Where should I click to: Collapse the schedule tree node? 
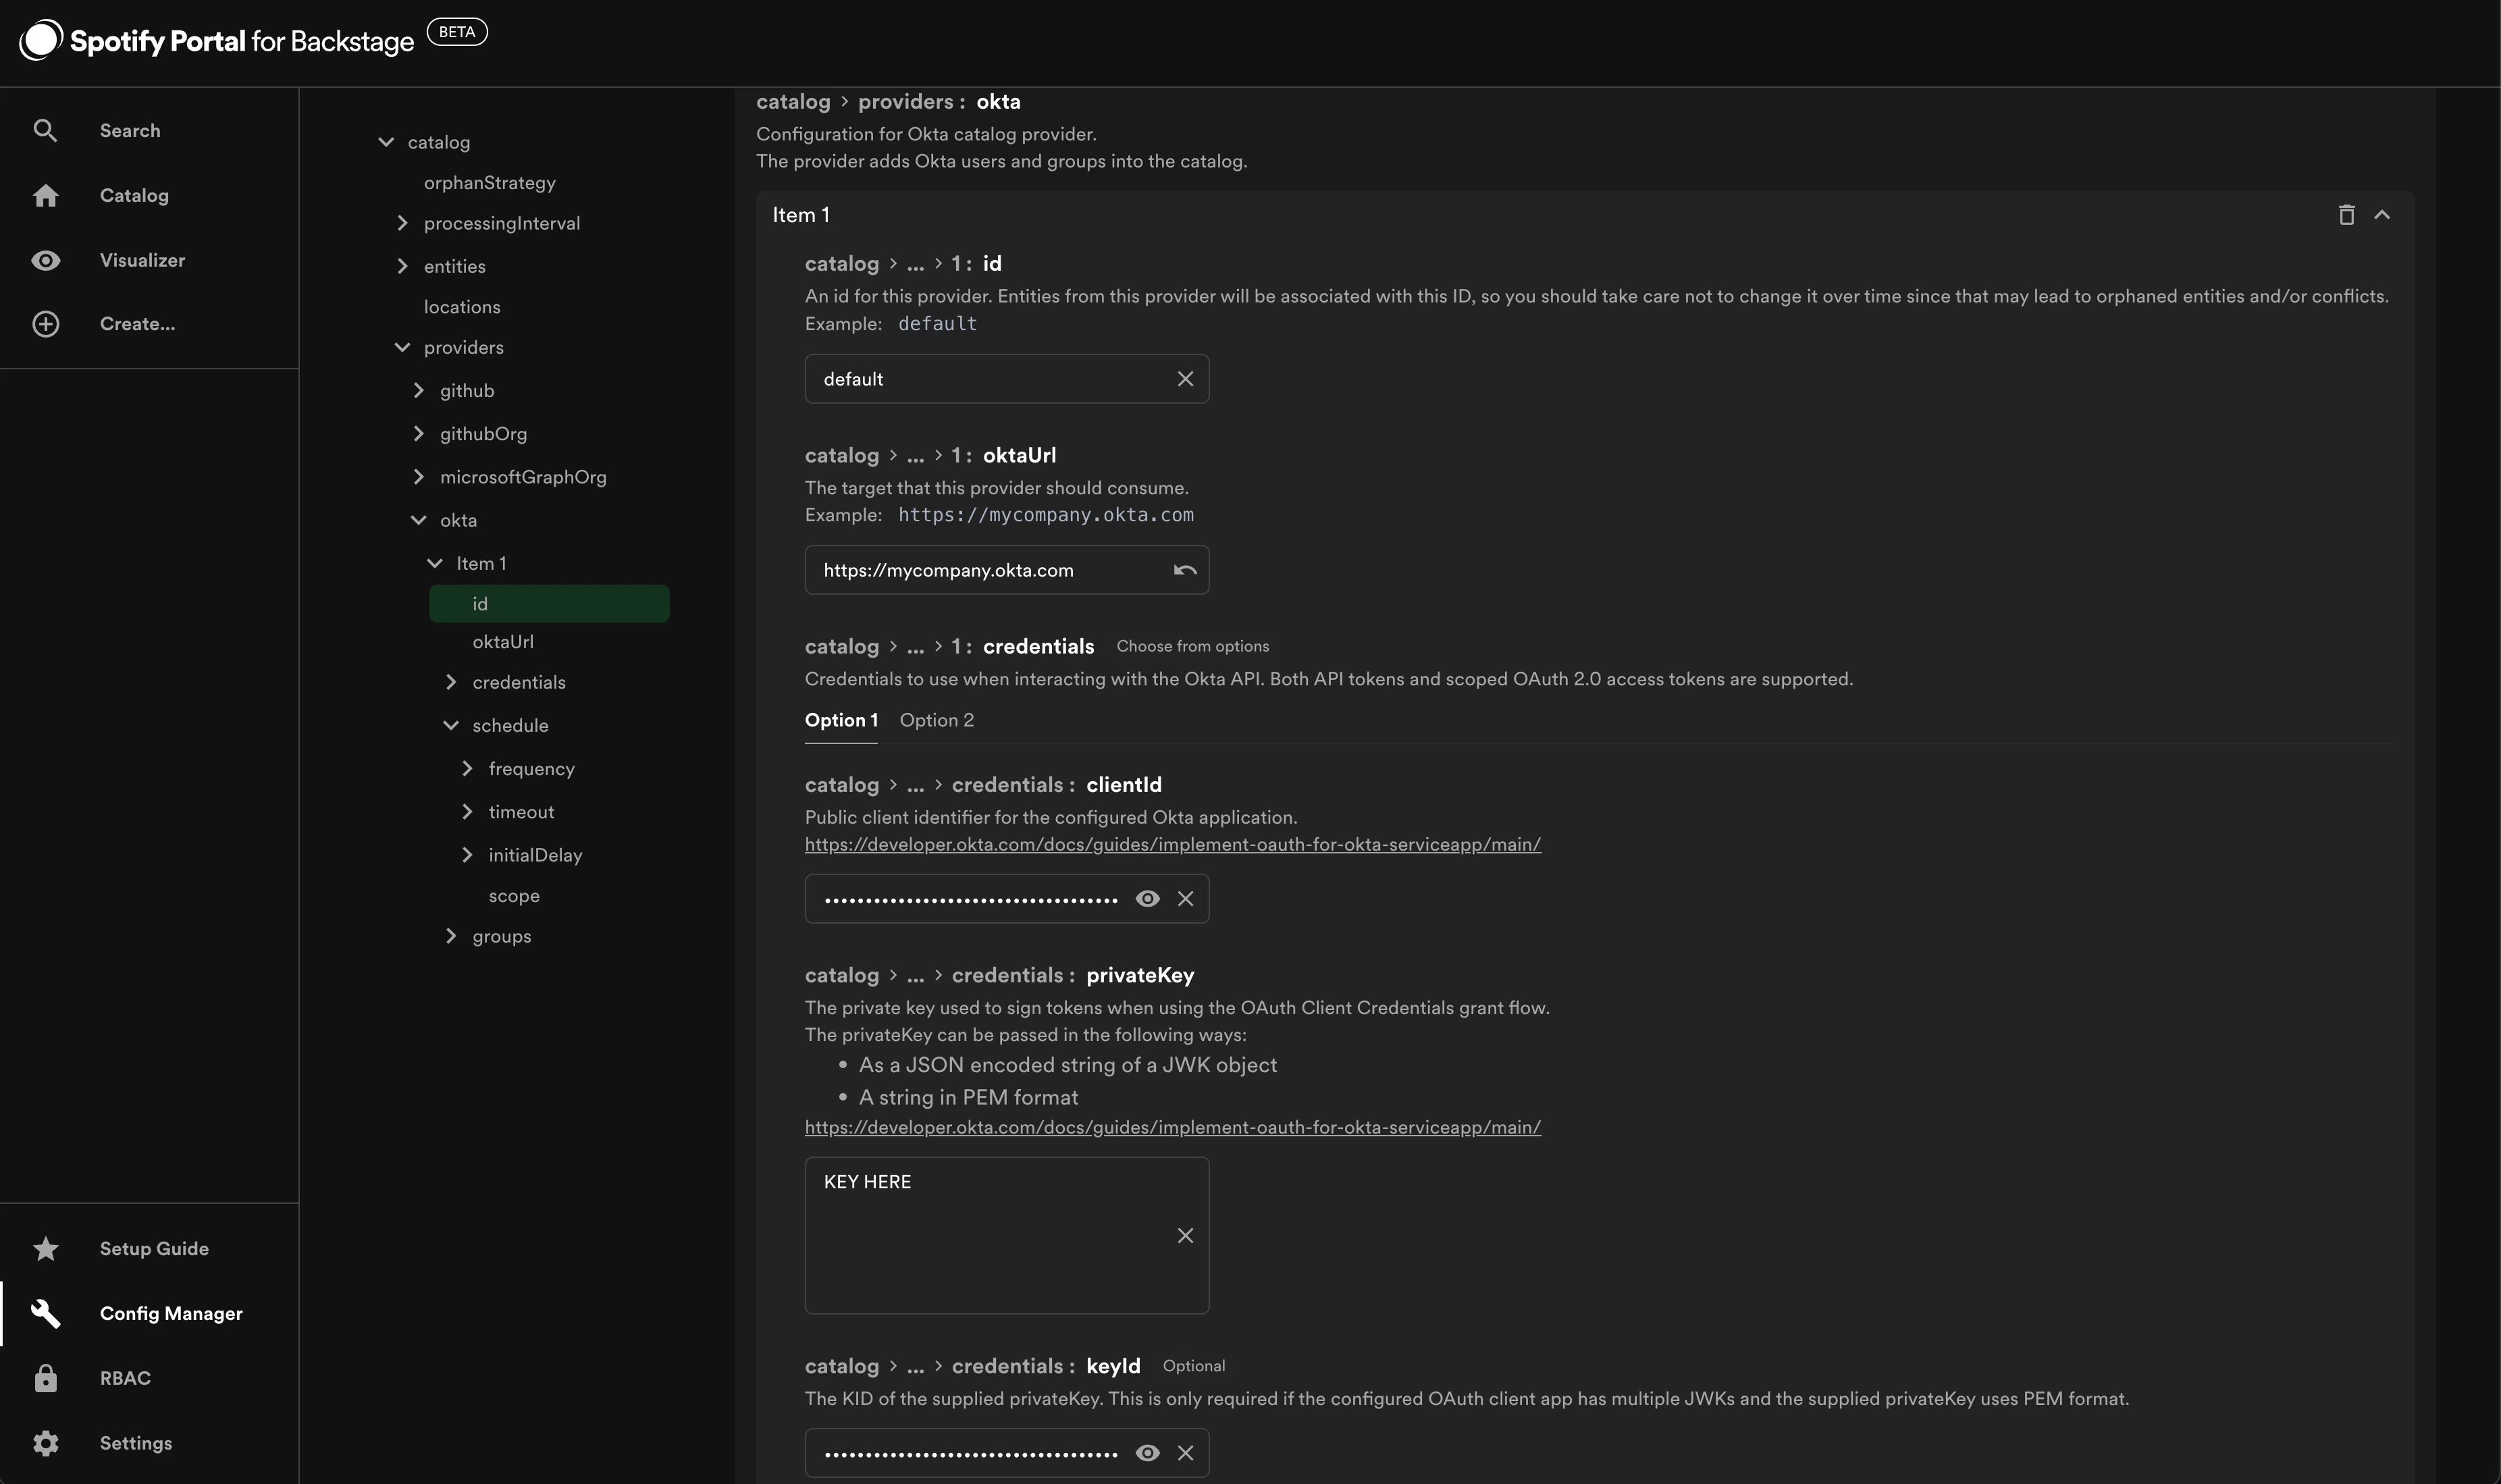pyautogui.click(x=451, y=725)
